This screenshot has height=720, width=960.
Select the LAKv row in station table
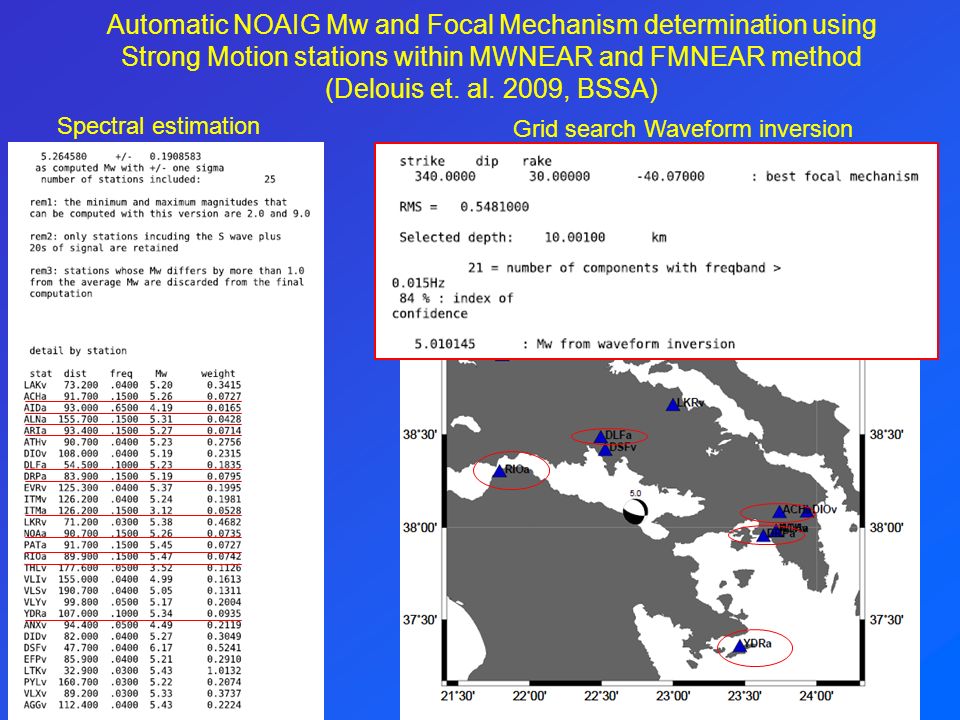click(x=132, y=385)
